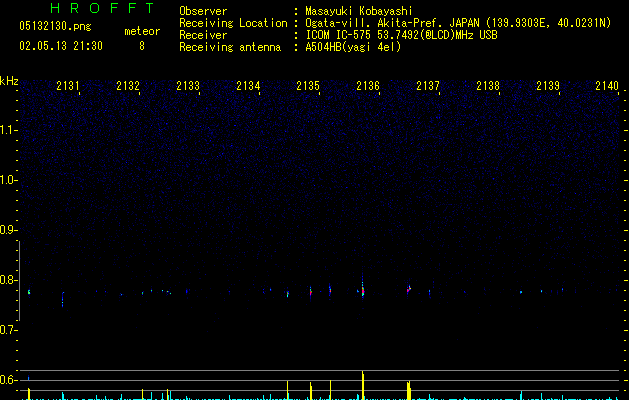Viewport: 629px width, 400px height.
Task: Click the 2139 time marker
Action: (548, 85)
